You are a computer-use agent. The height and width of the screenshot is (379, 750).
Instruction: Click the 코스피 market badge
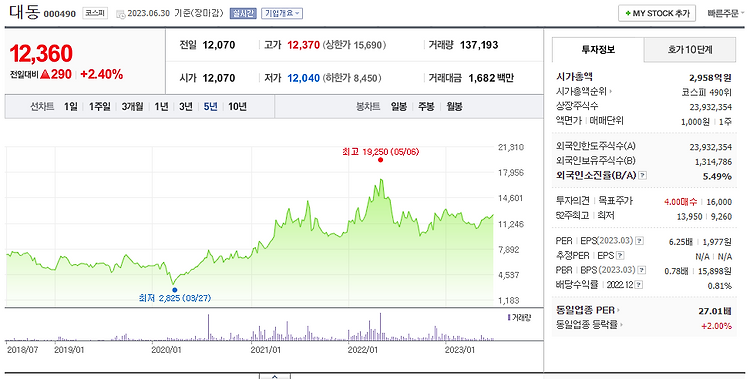point(95,13)
